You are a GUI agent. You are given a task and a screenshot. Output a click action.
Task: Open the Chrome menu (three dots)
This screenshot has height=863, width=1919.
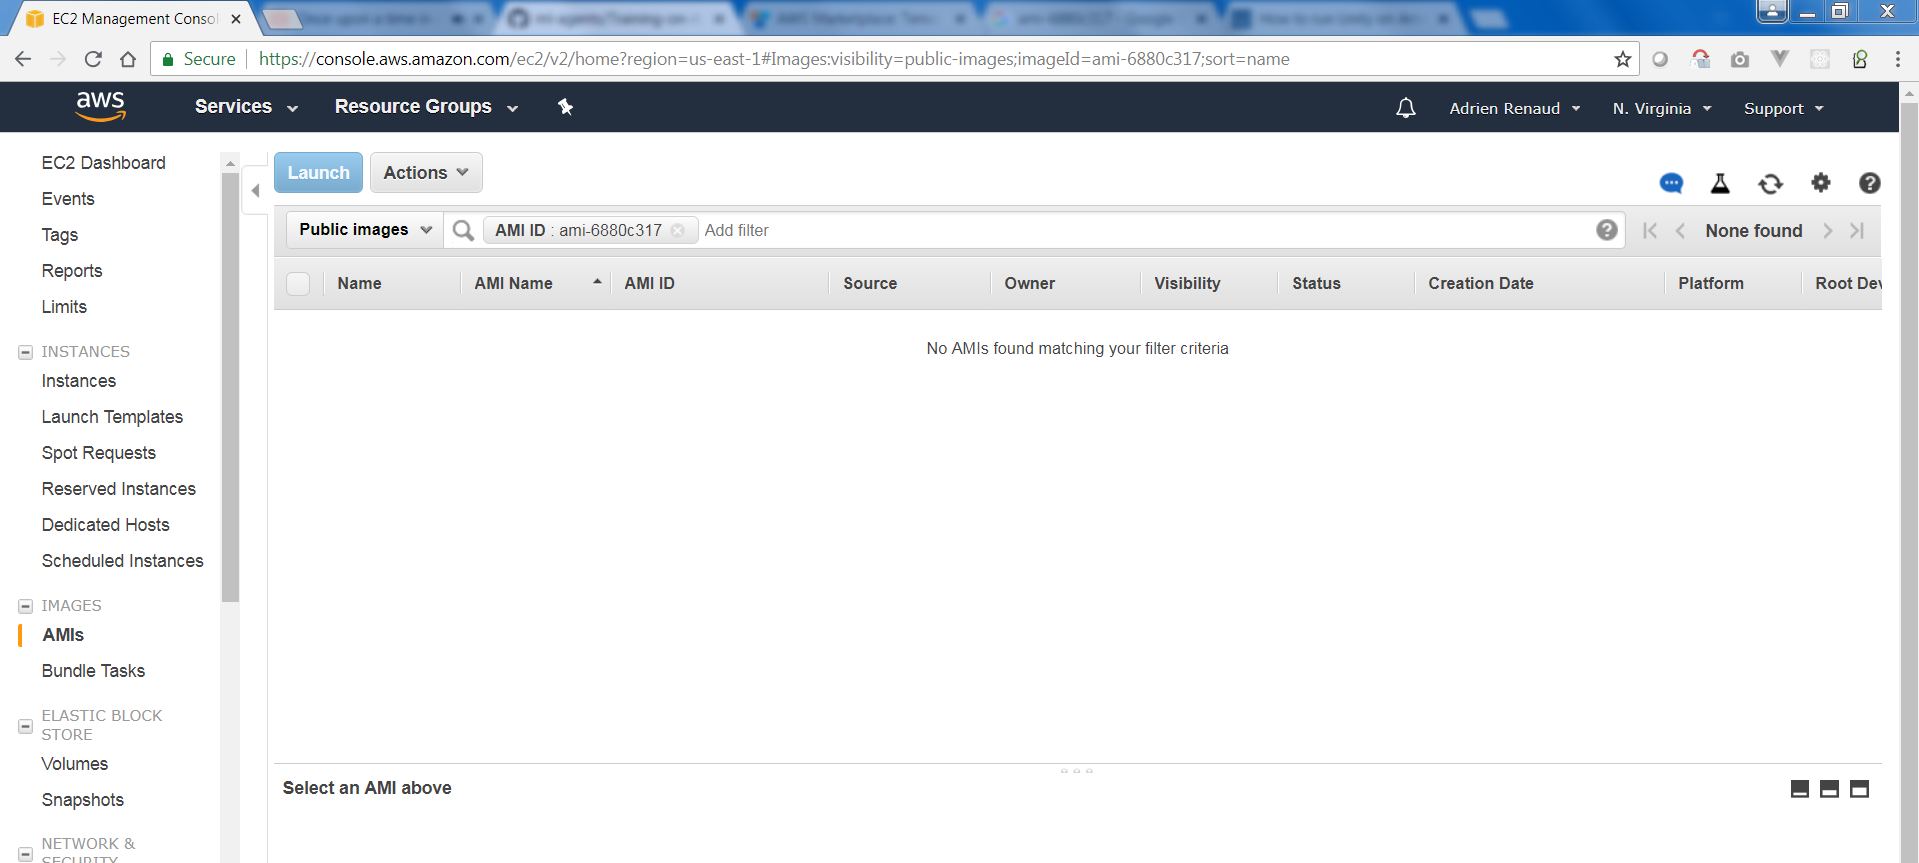point(1897,59)
